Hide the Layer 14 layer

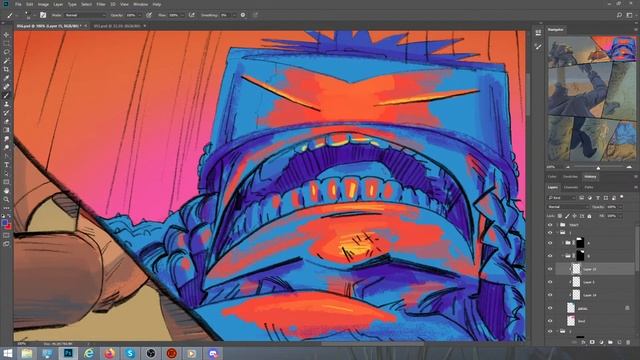tap(550, 295)
